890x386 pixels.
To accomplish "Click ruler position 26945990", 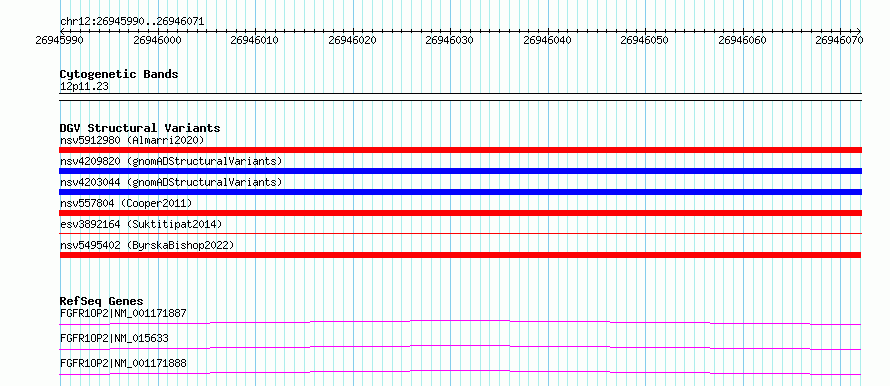I will [60, 40].
